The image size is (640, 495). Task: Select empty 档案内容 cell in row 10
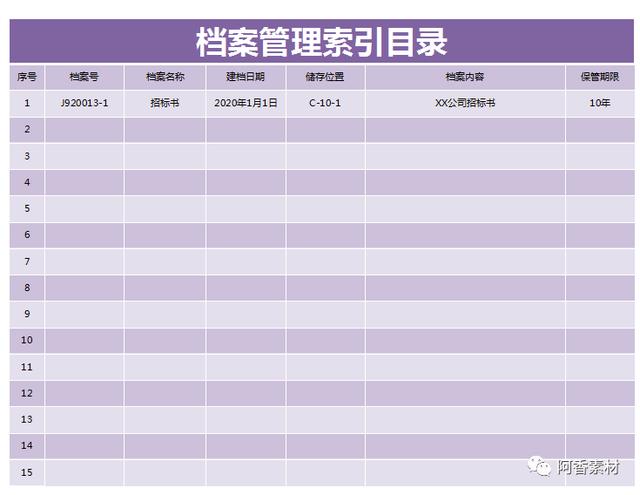point(465,340)
